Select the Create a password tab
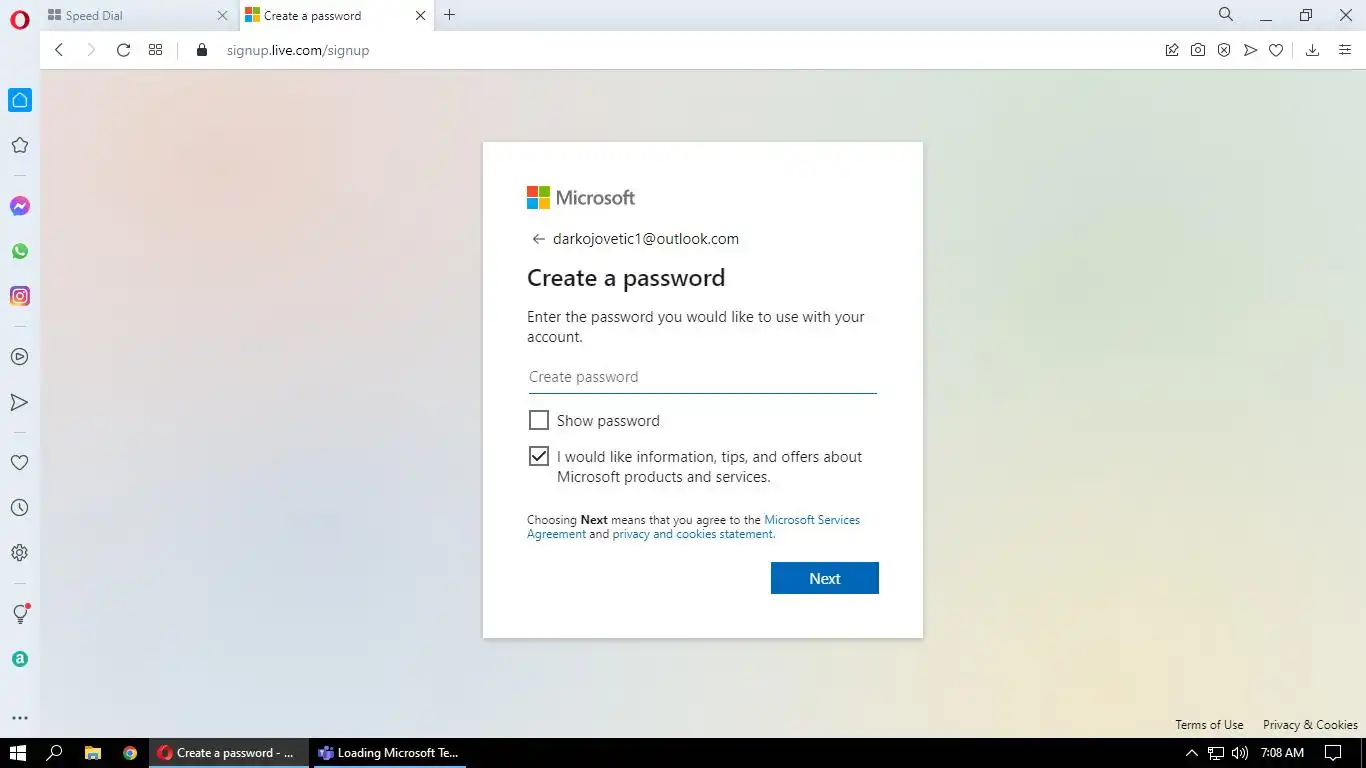 [x=337, y=15]
